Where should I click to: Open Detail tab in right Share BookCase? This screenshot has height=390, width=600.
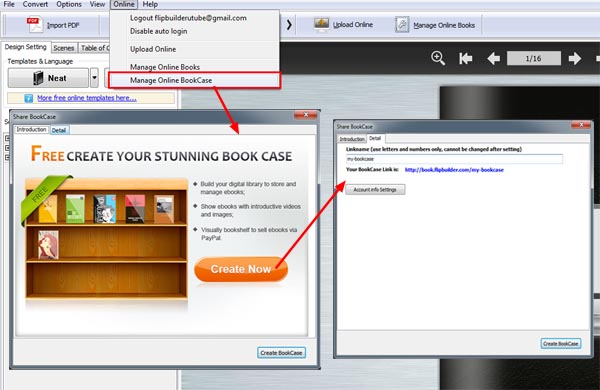[x=375, y=138]
